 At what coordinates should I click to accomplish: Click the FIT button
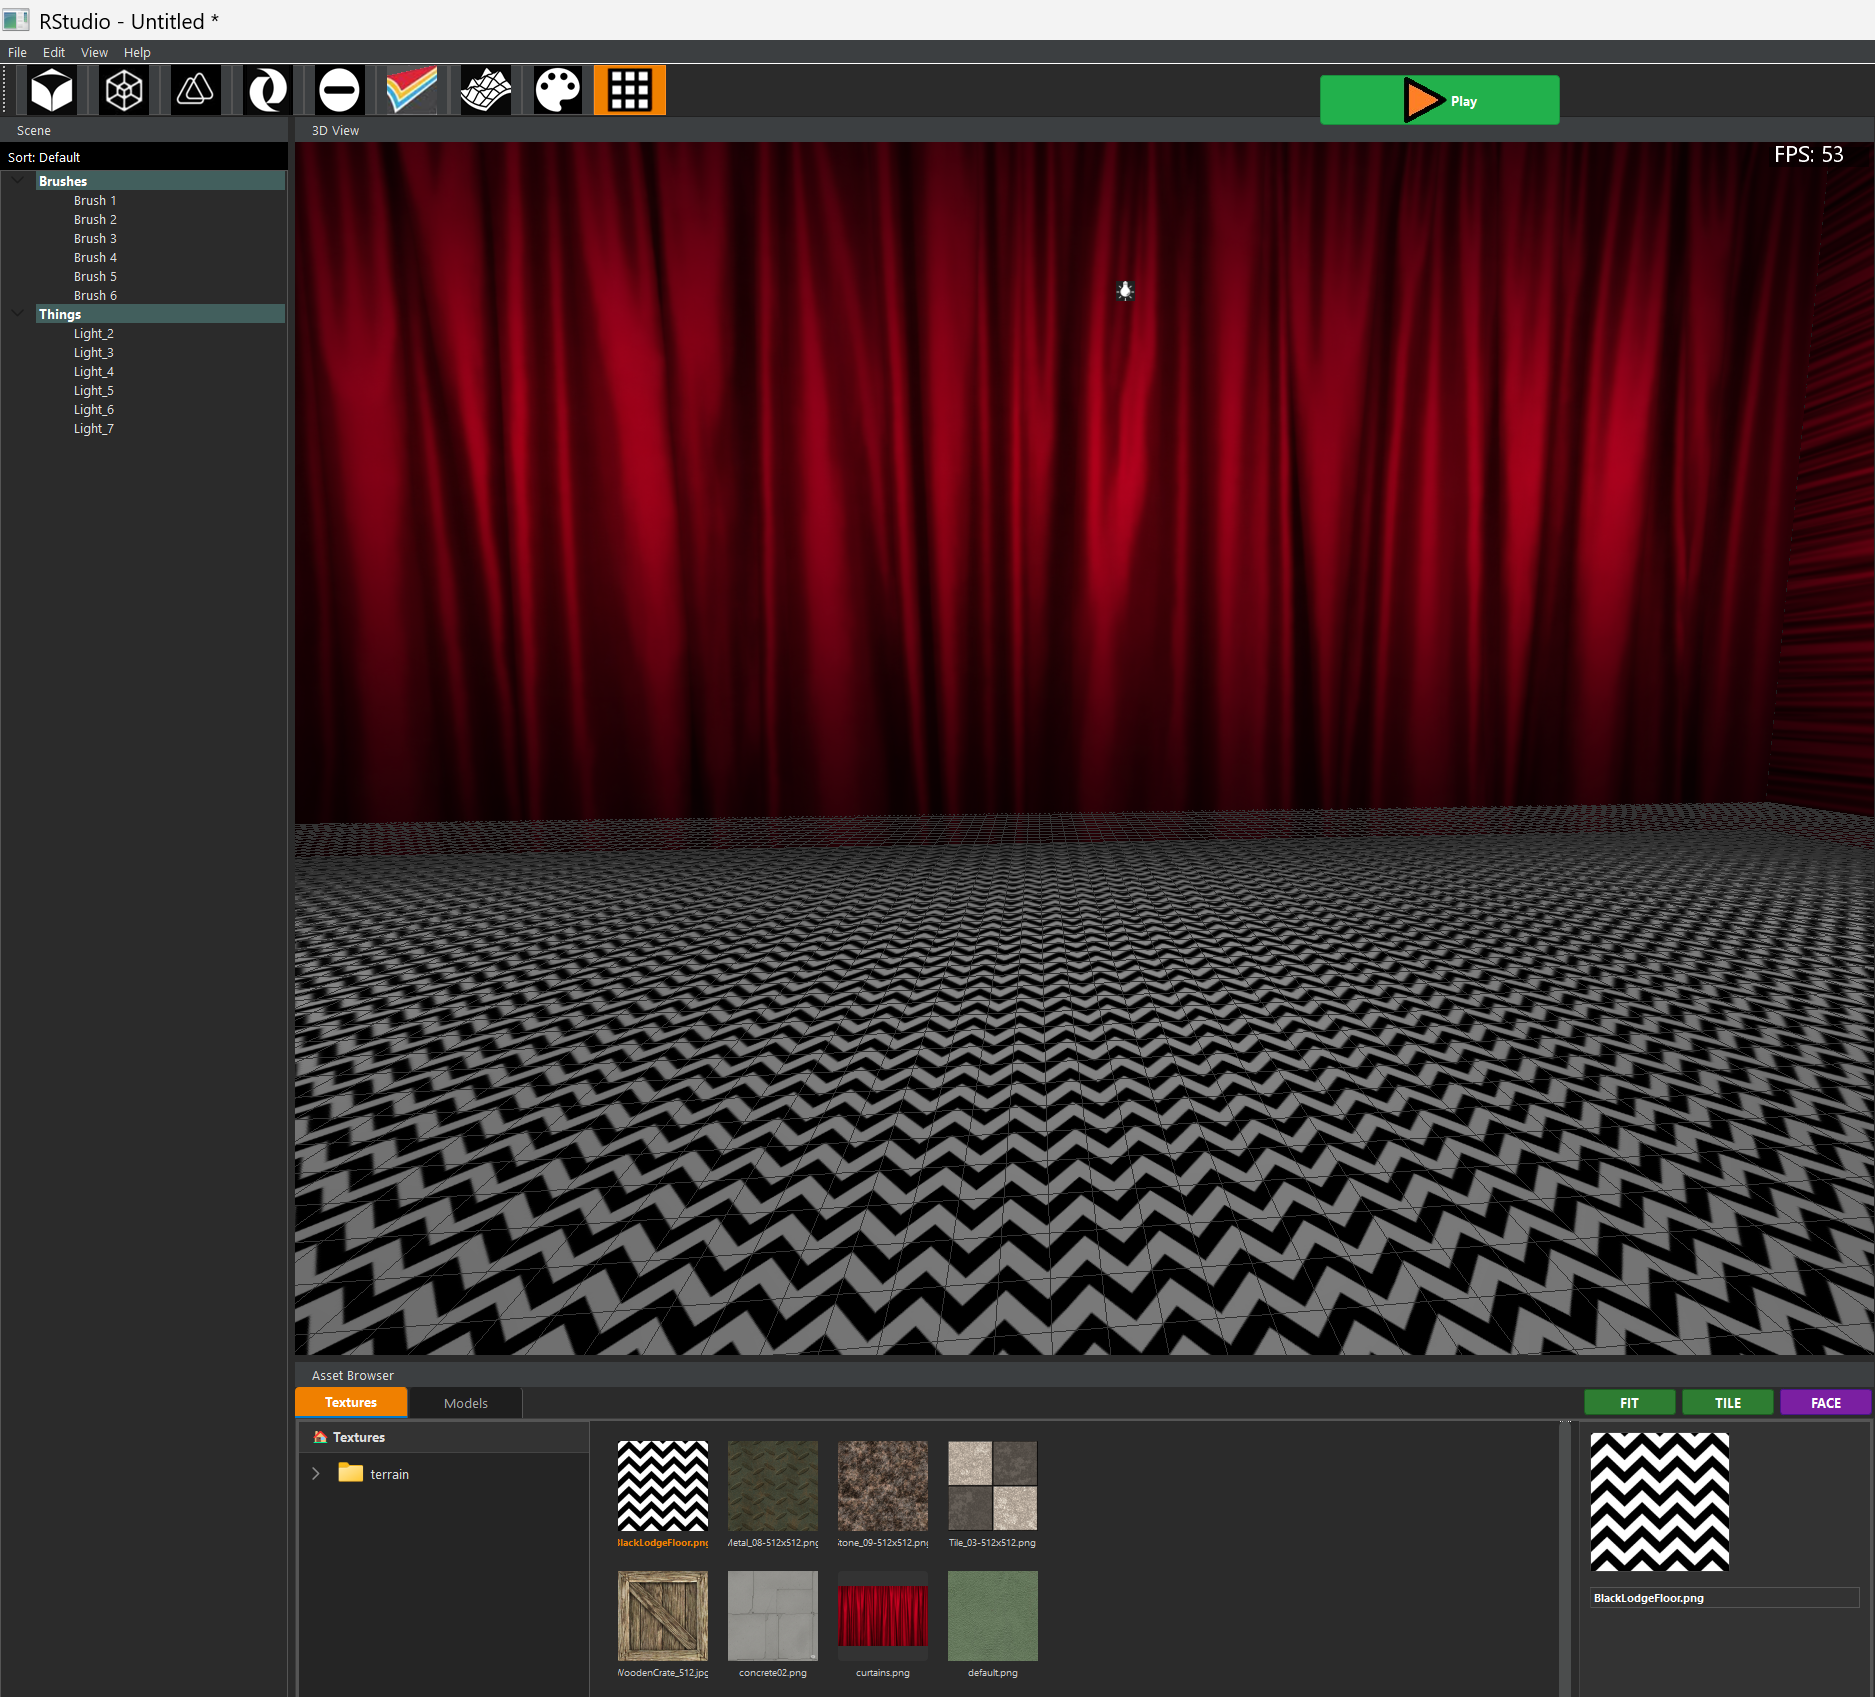[x=1628, y=1403]
